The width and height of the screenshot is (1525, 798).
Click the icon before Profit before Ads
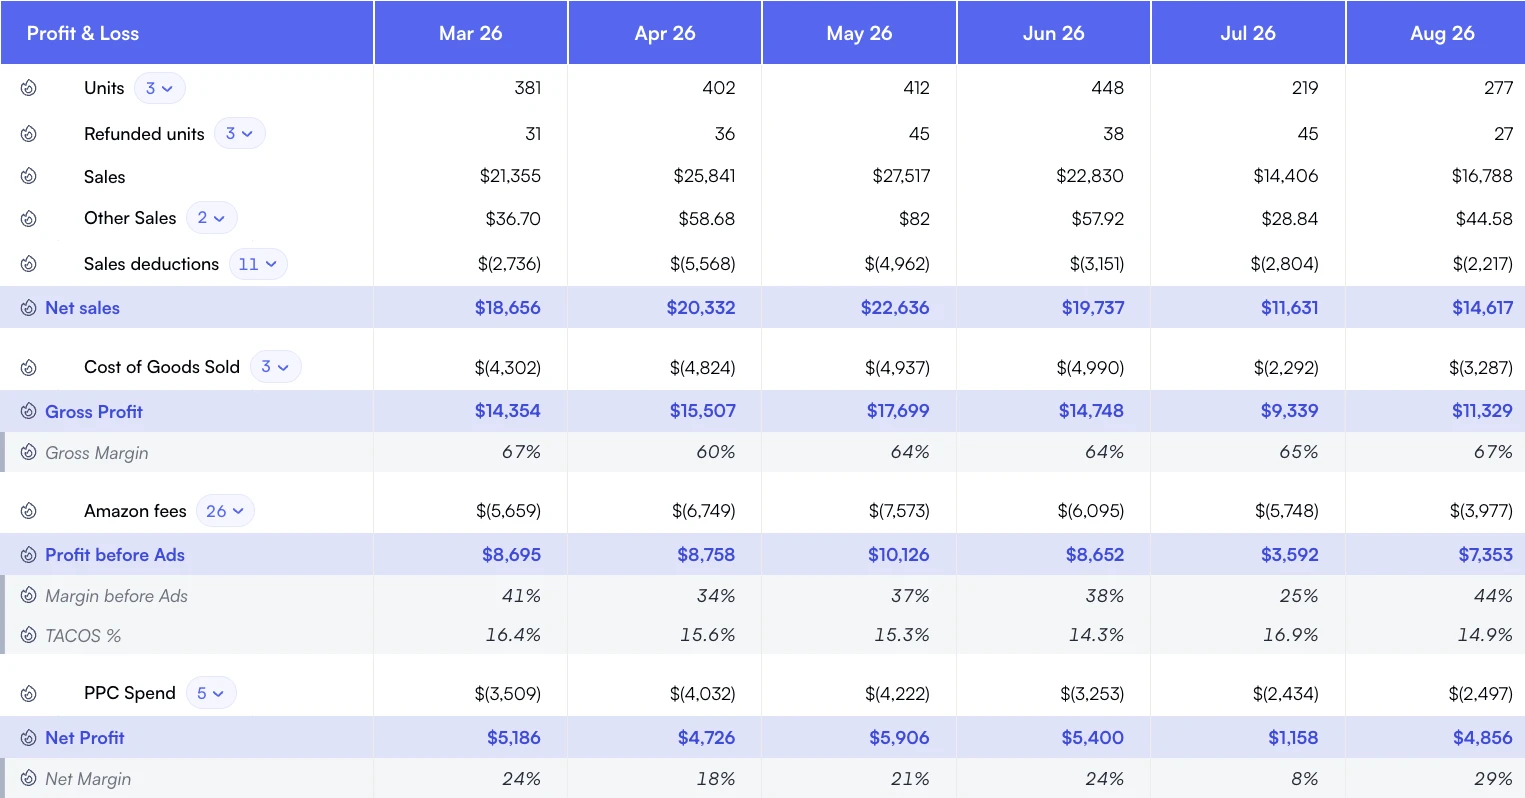[x=29, y=555]
